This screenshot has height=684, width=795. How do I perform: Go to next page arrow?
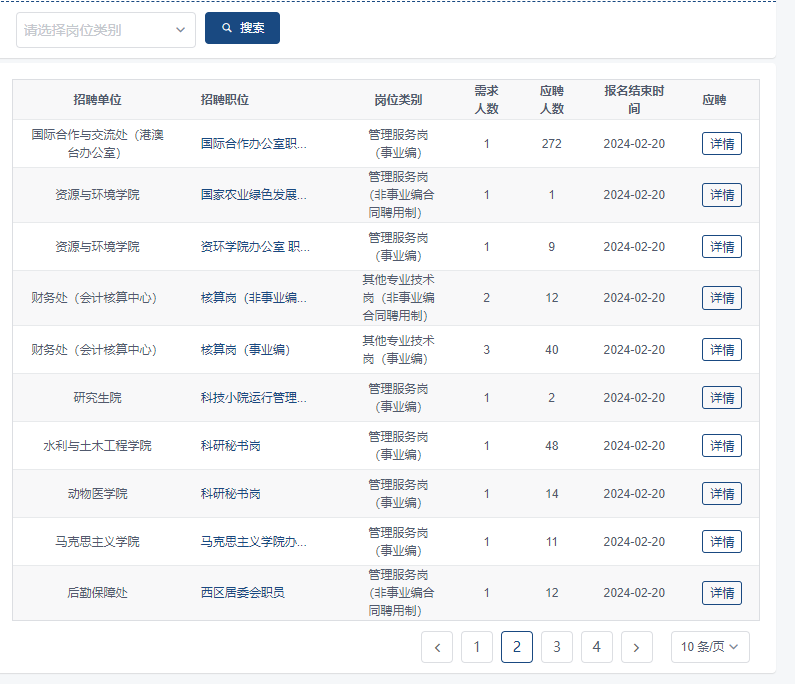pos(636,647)
